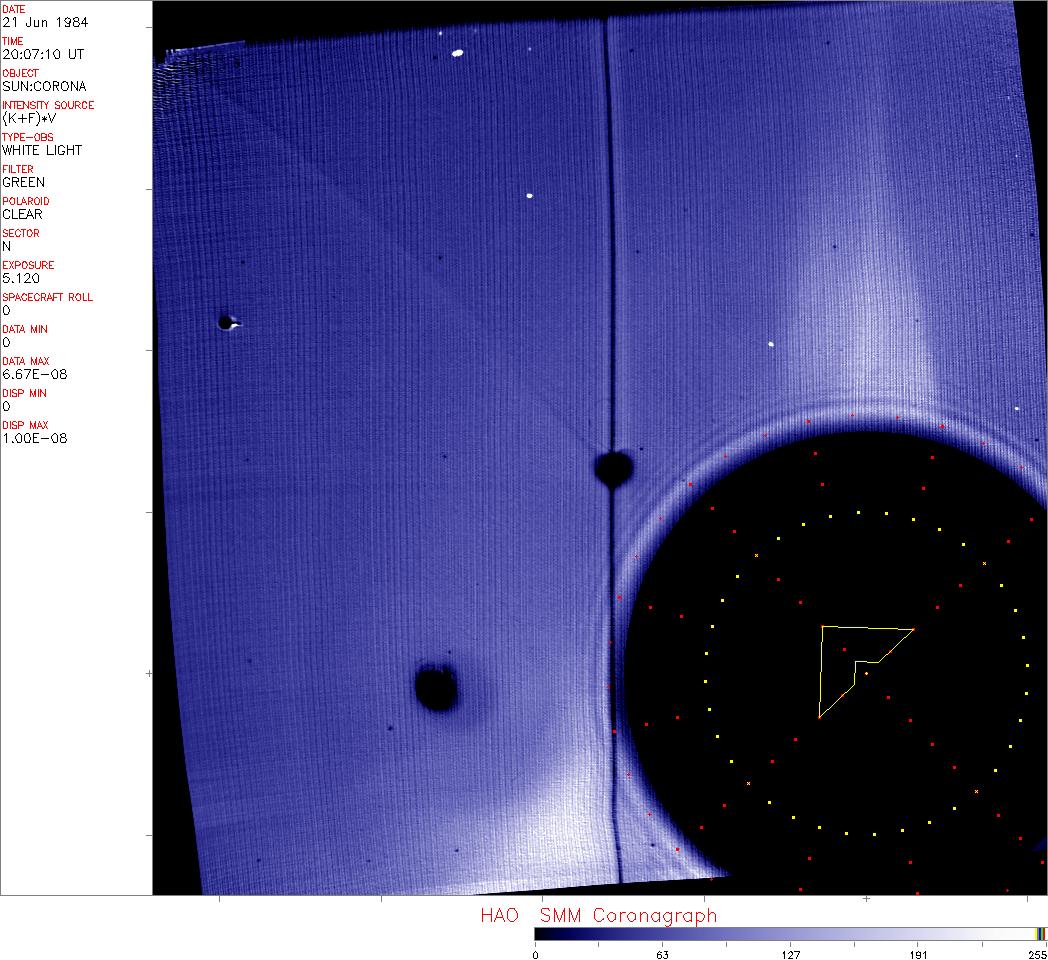The width and height of the screenshot is (1048, 960).
Task: Select the largest elongated bright white spot
Action: point(458,53)
